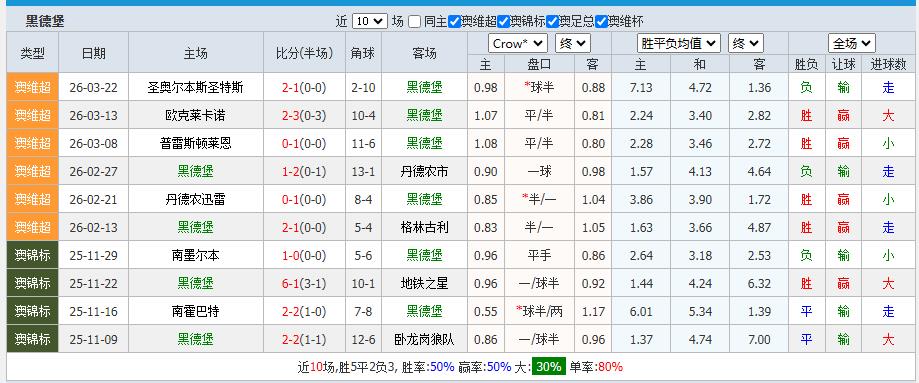Click the green 30% over-rate badge
Image resolution: width=919 pixels, height=383 pixels.
[549, 367]
